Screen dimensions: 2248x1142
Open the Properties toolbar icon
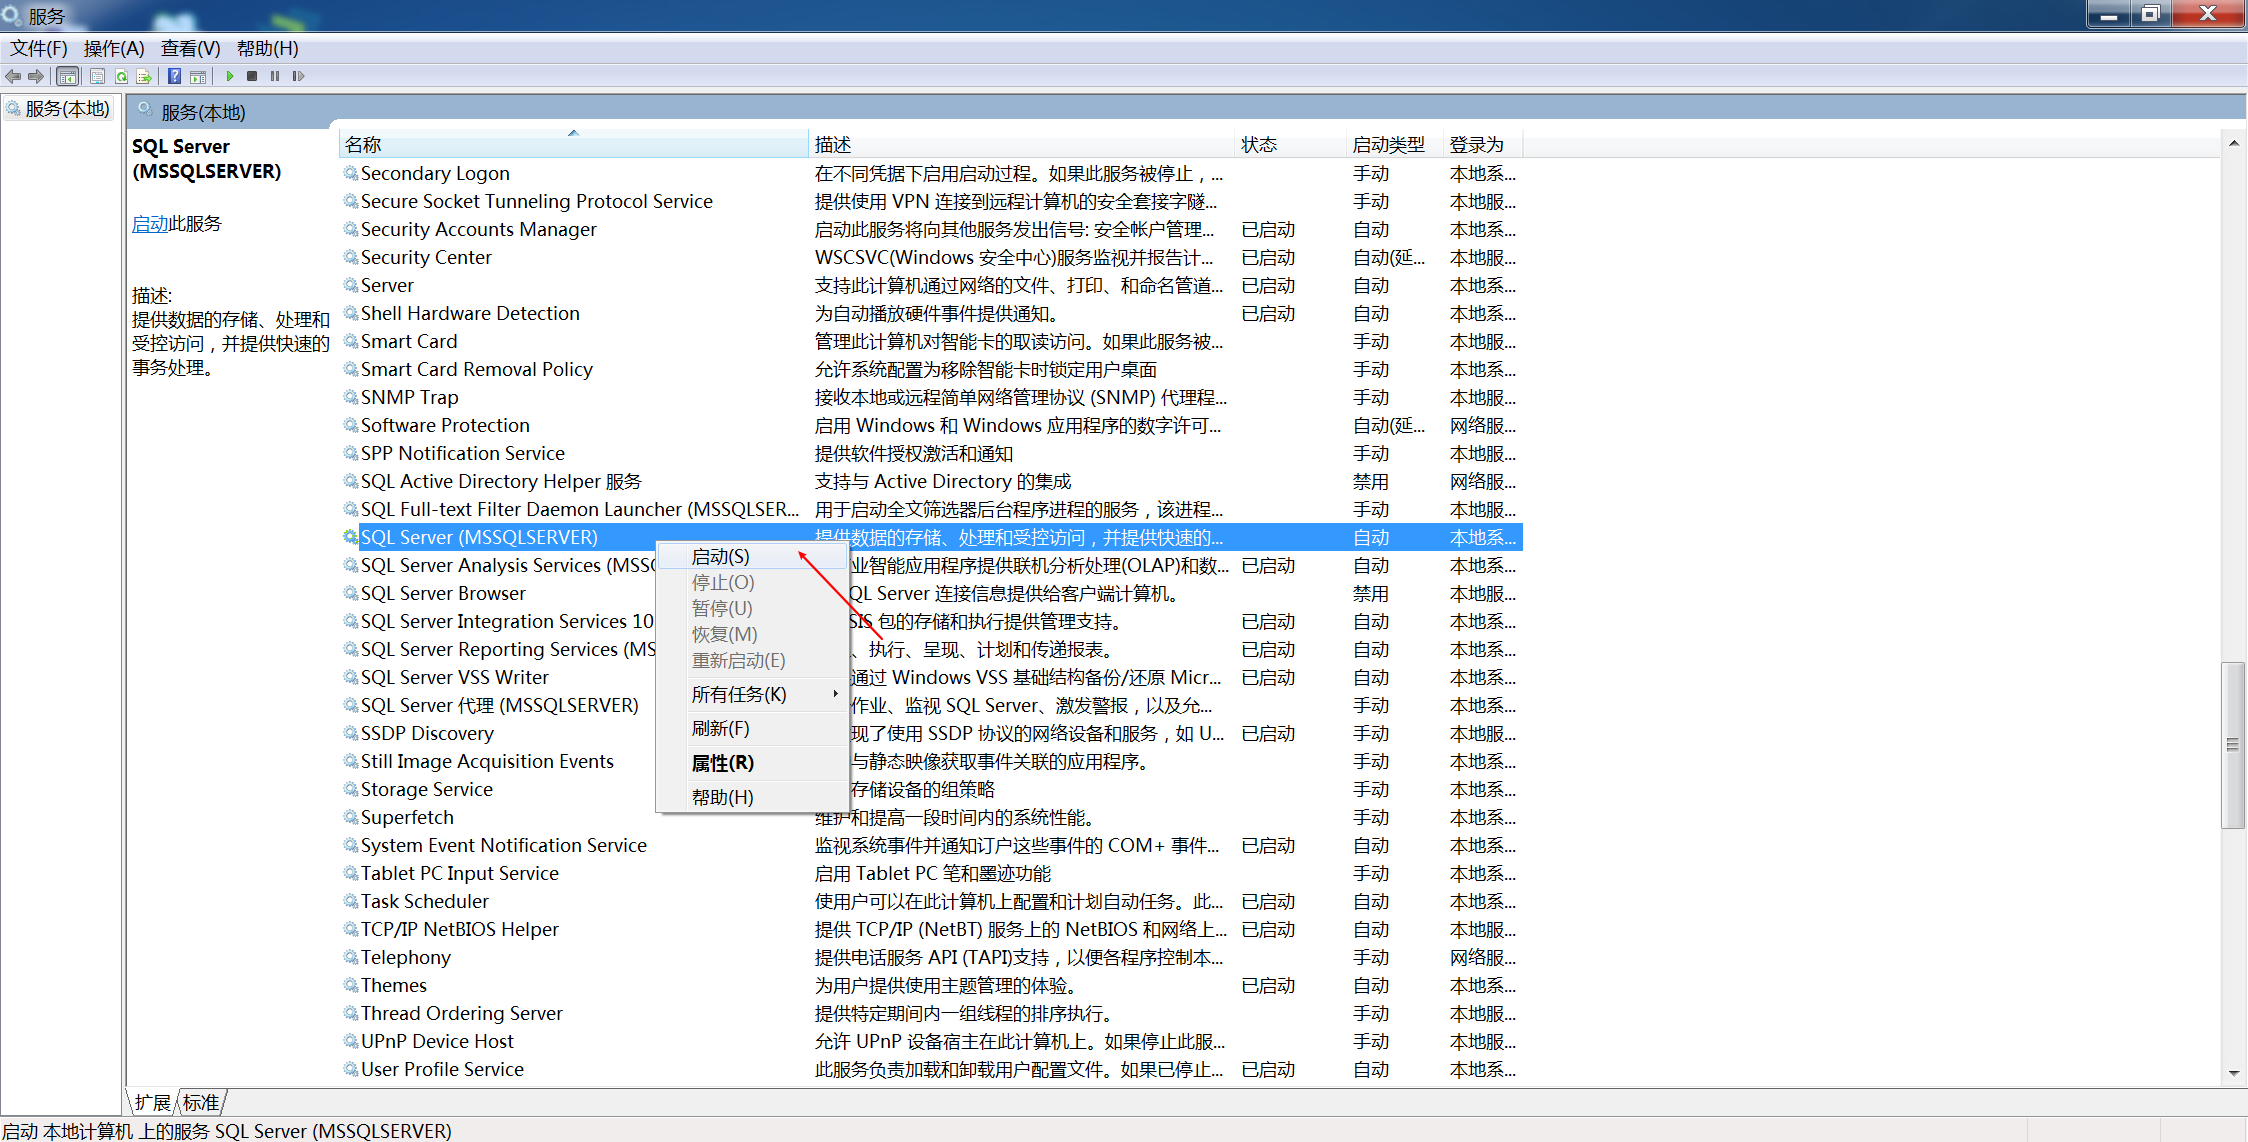click(97, 76)
